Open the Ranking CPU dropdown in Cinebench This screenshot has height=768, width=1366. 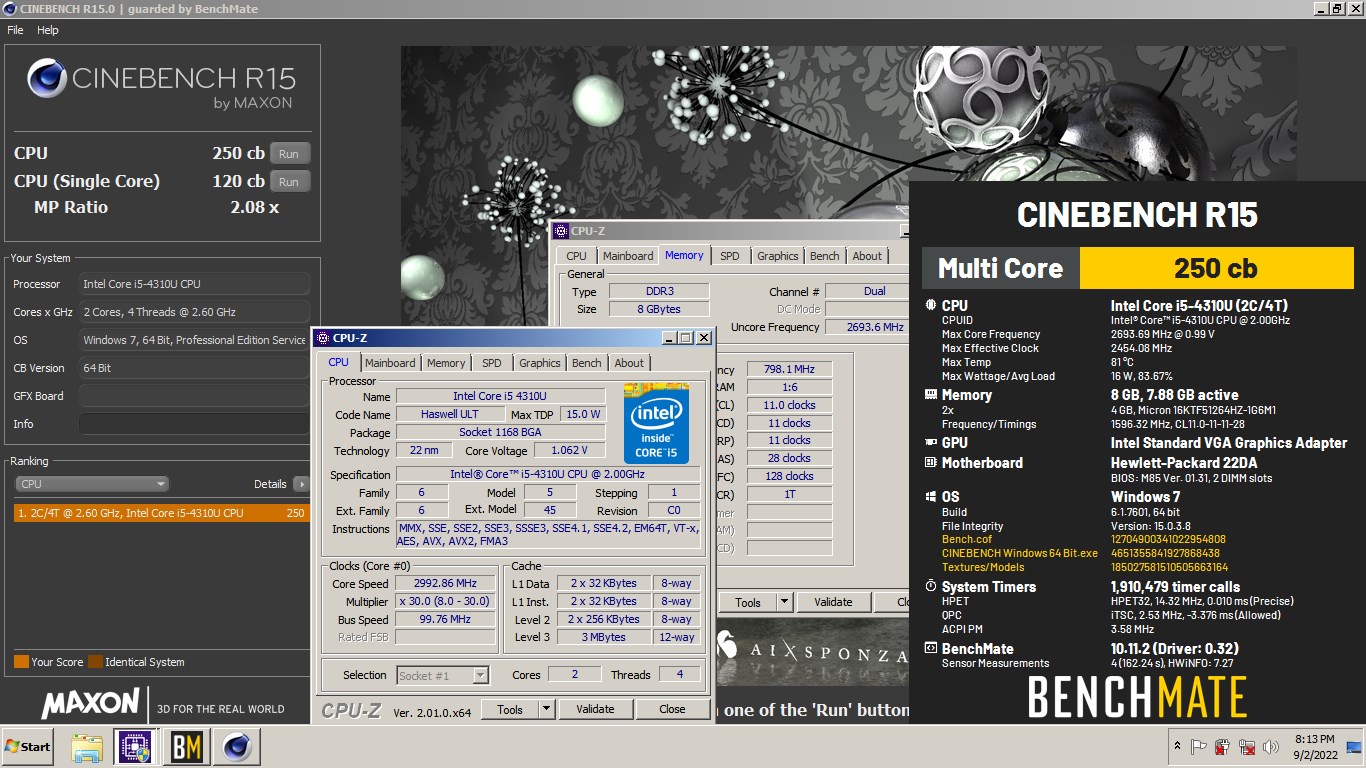coord(92,484)
